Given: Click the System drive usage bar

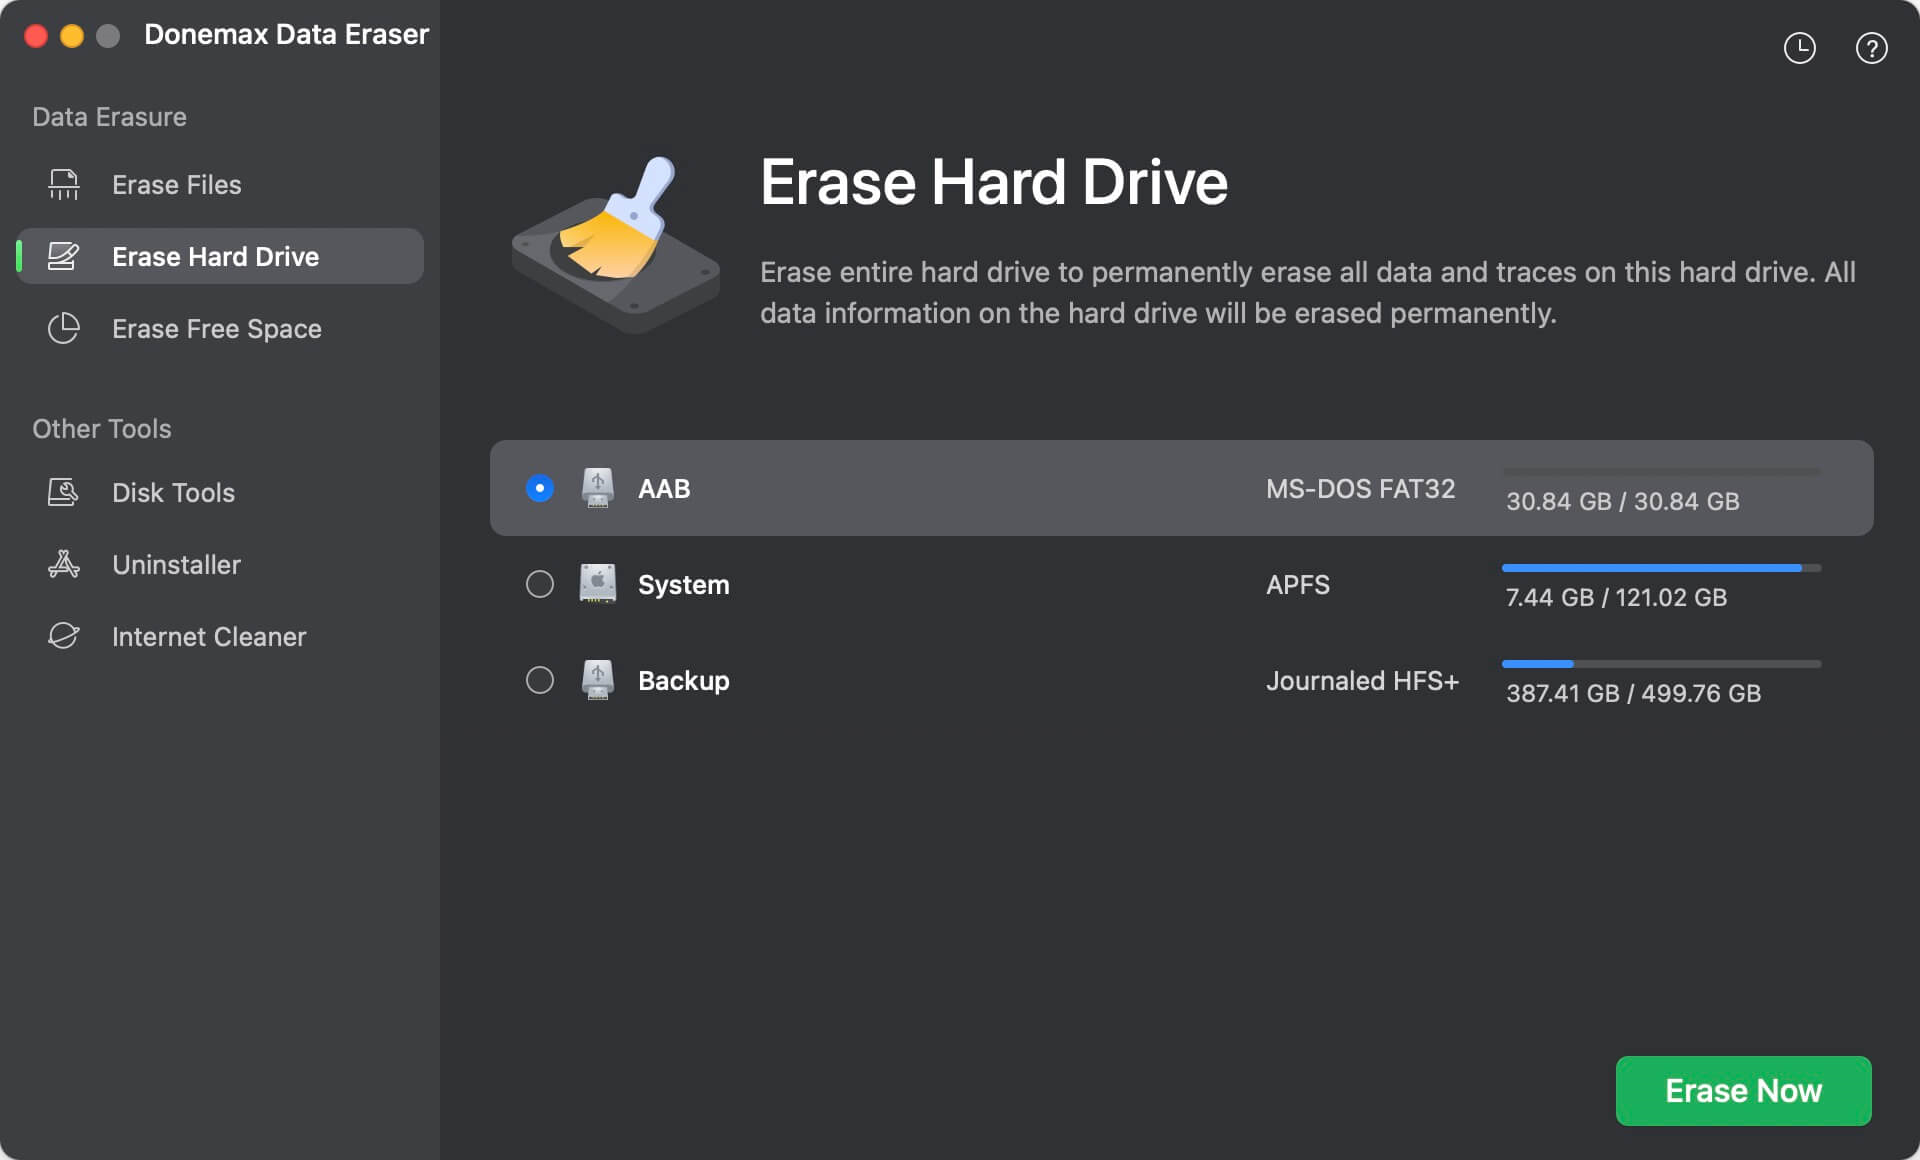Looking at the screenshot, I should click(x=1661, y=568).
